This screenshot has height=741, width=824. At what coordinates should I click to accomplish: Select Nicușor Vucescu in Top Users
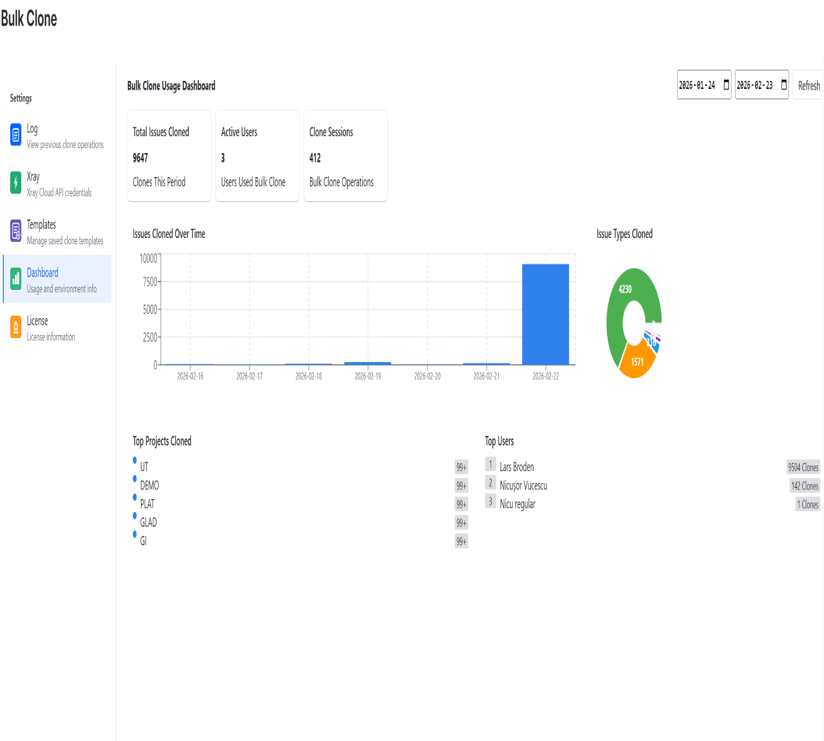523,486
